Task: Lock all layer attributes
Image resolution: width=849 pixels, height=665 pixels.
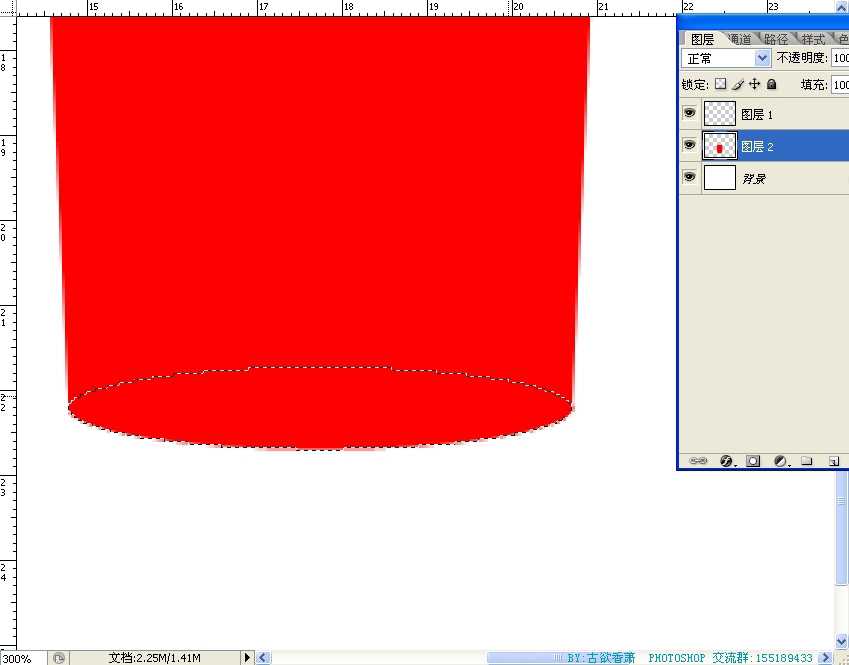Action: click(772, 85)
